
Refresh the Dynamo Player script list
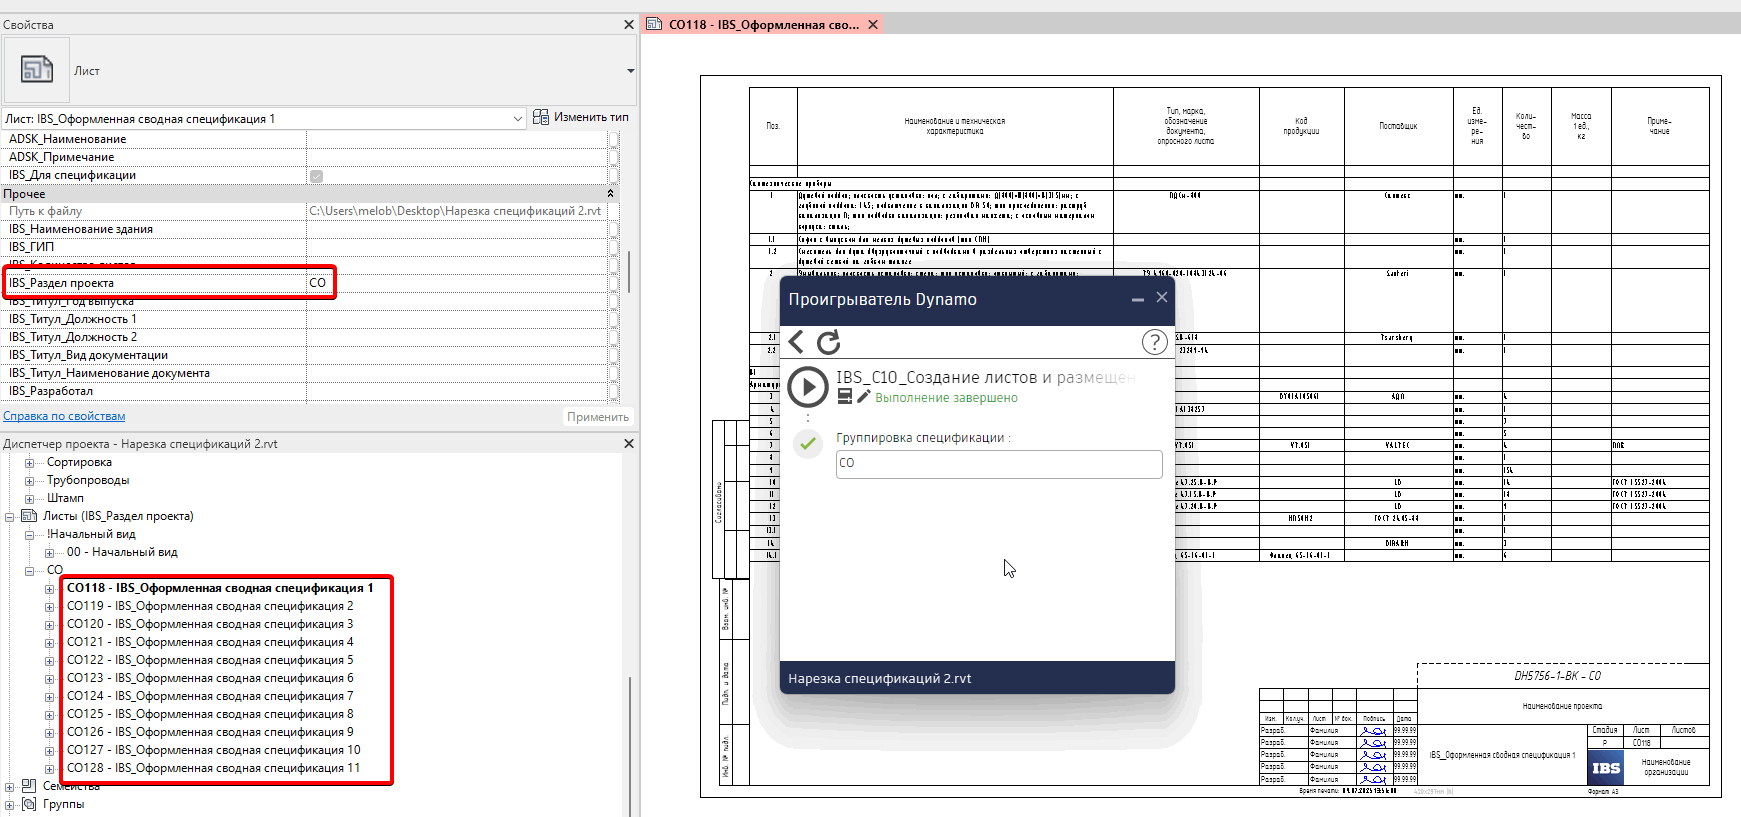pos(829,342)
